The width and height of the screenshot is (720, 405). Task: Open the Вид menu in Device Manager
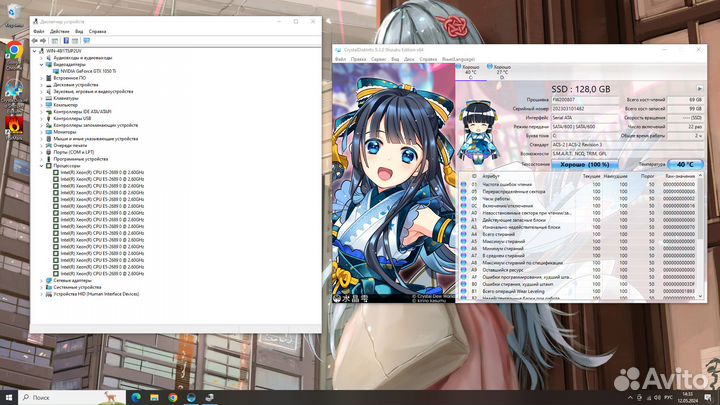click(79, 31)
